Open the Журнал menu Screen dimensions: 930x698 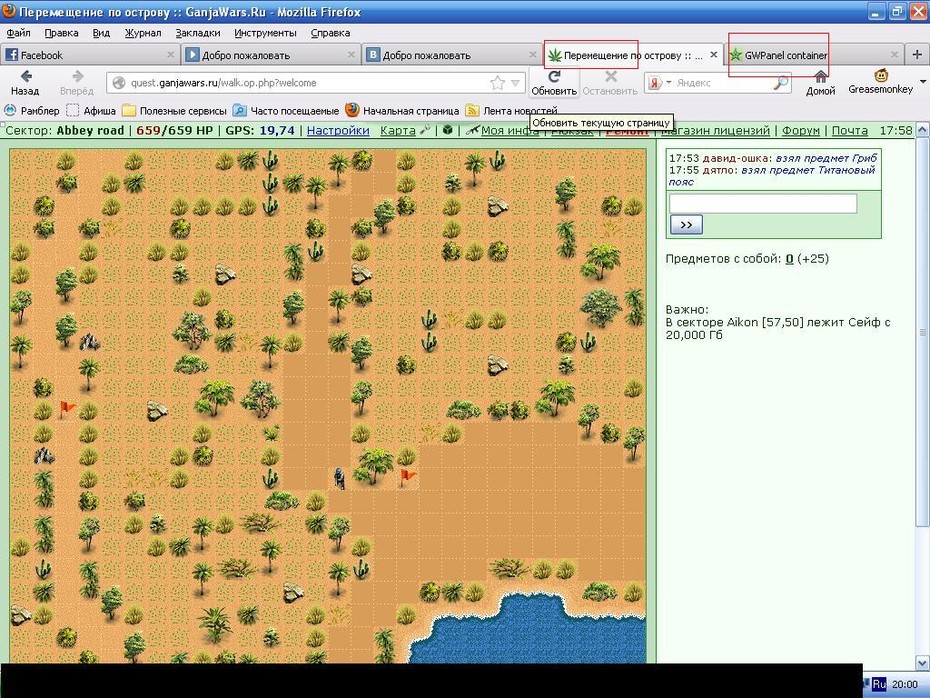click(x=142, y=33)
